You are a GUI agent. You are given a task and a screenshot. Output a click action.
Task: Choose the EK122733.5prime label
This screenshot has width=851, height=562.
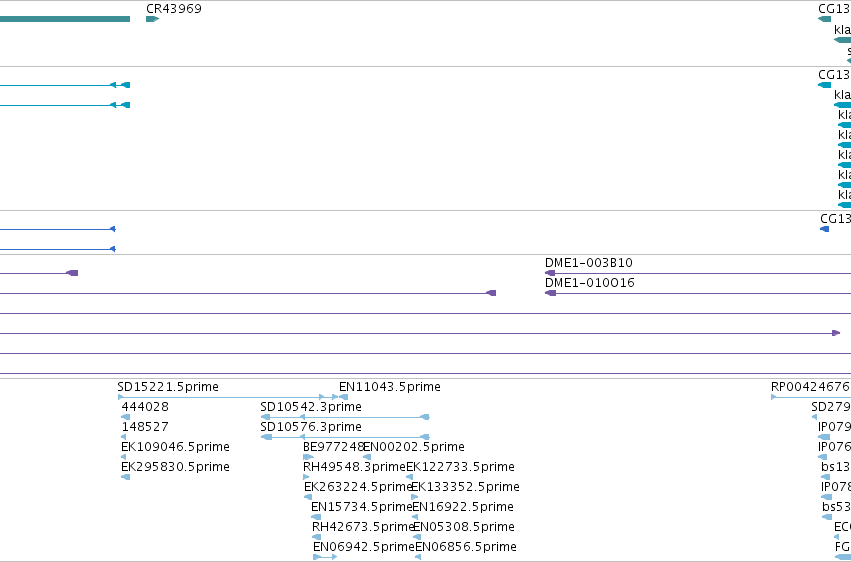pyautogui.click(x=460, y=467)
